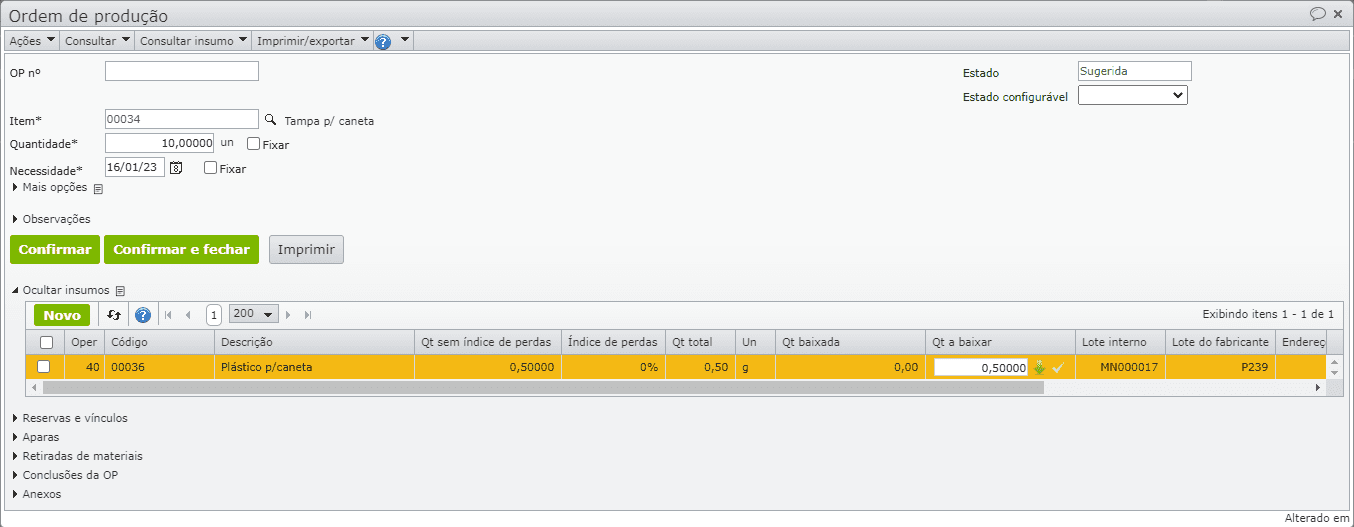Expand the Observações section
Viewport: 1354px width, 527px height.
pyautogui.click(x=51, y=219)
